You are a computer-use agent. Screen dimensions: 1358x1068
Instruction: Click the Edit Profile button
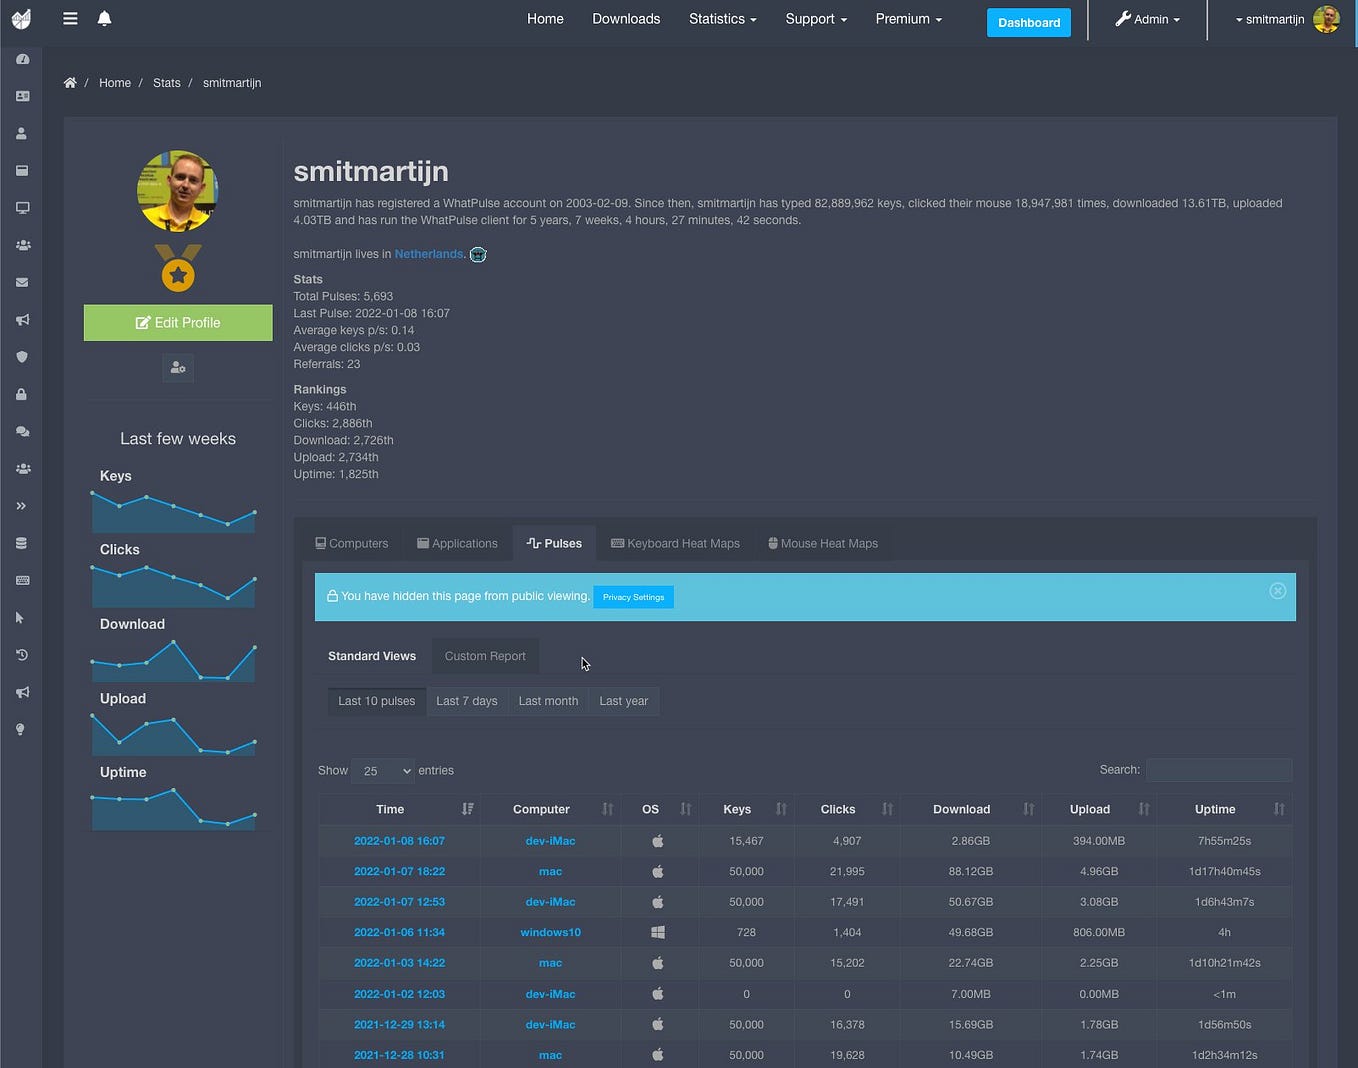[177, 322]
